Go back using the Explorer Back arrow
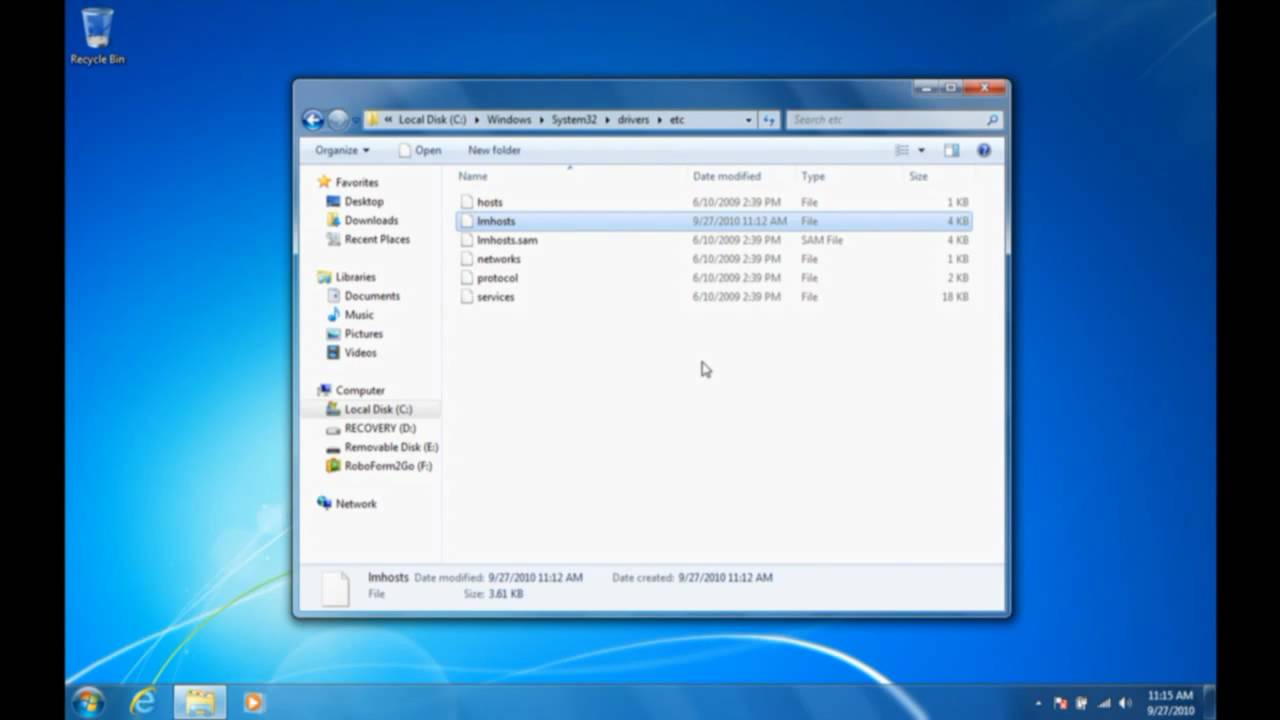This screenshot has height=720, width=1280. 313,120
